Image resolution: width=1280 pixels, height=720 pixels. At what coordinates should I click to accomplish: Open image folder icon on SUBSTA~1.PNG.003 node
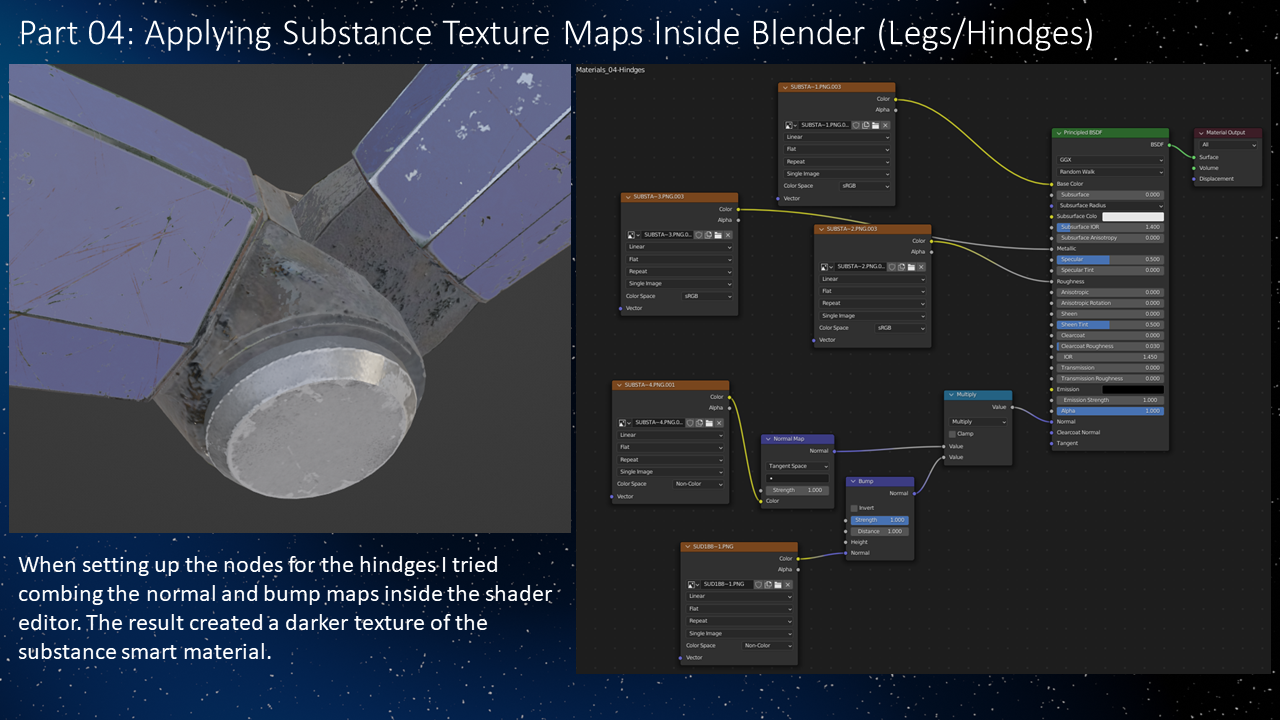(x=875, y=125)
